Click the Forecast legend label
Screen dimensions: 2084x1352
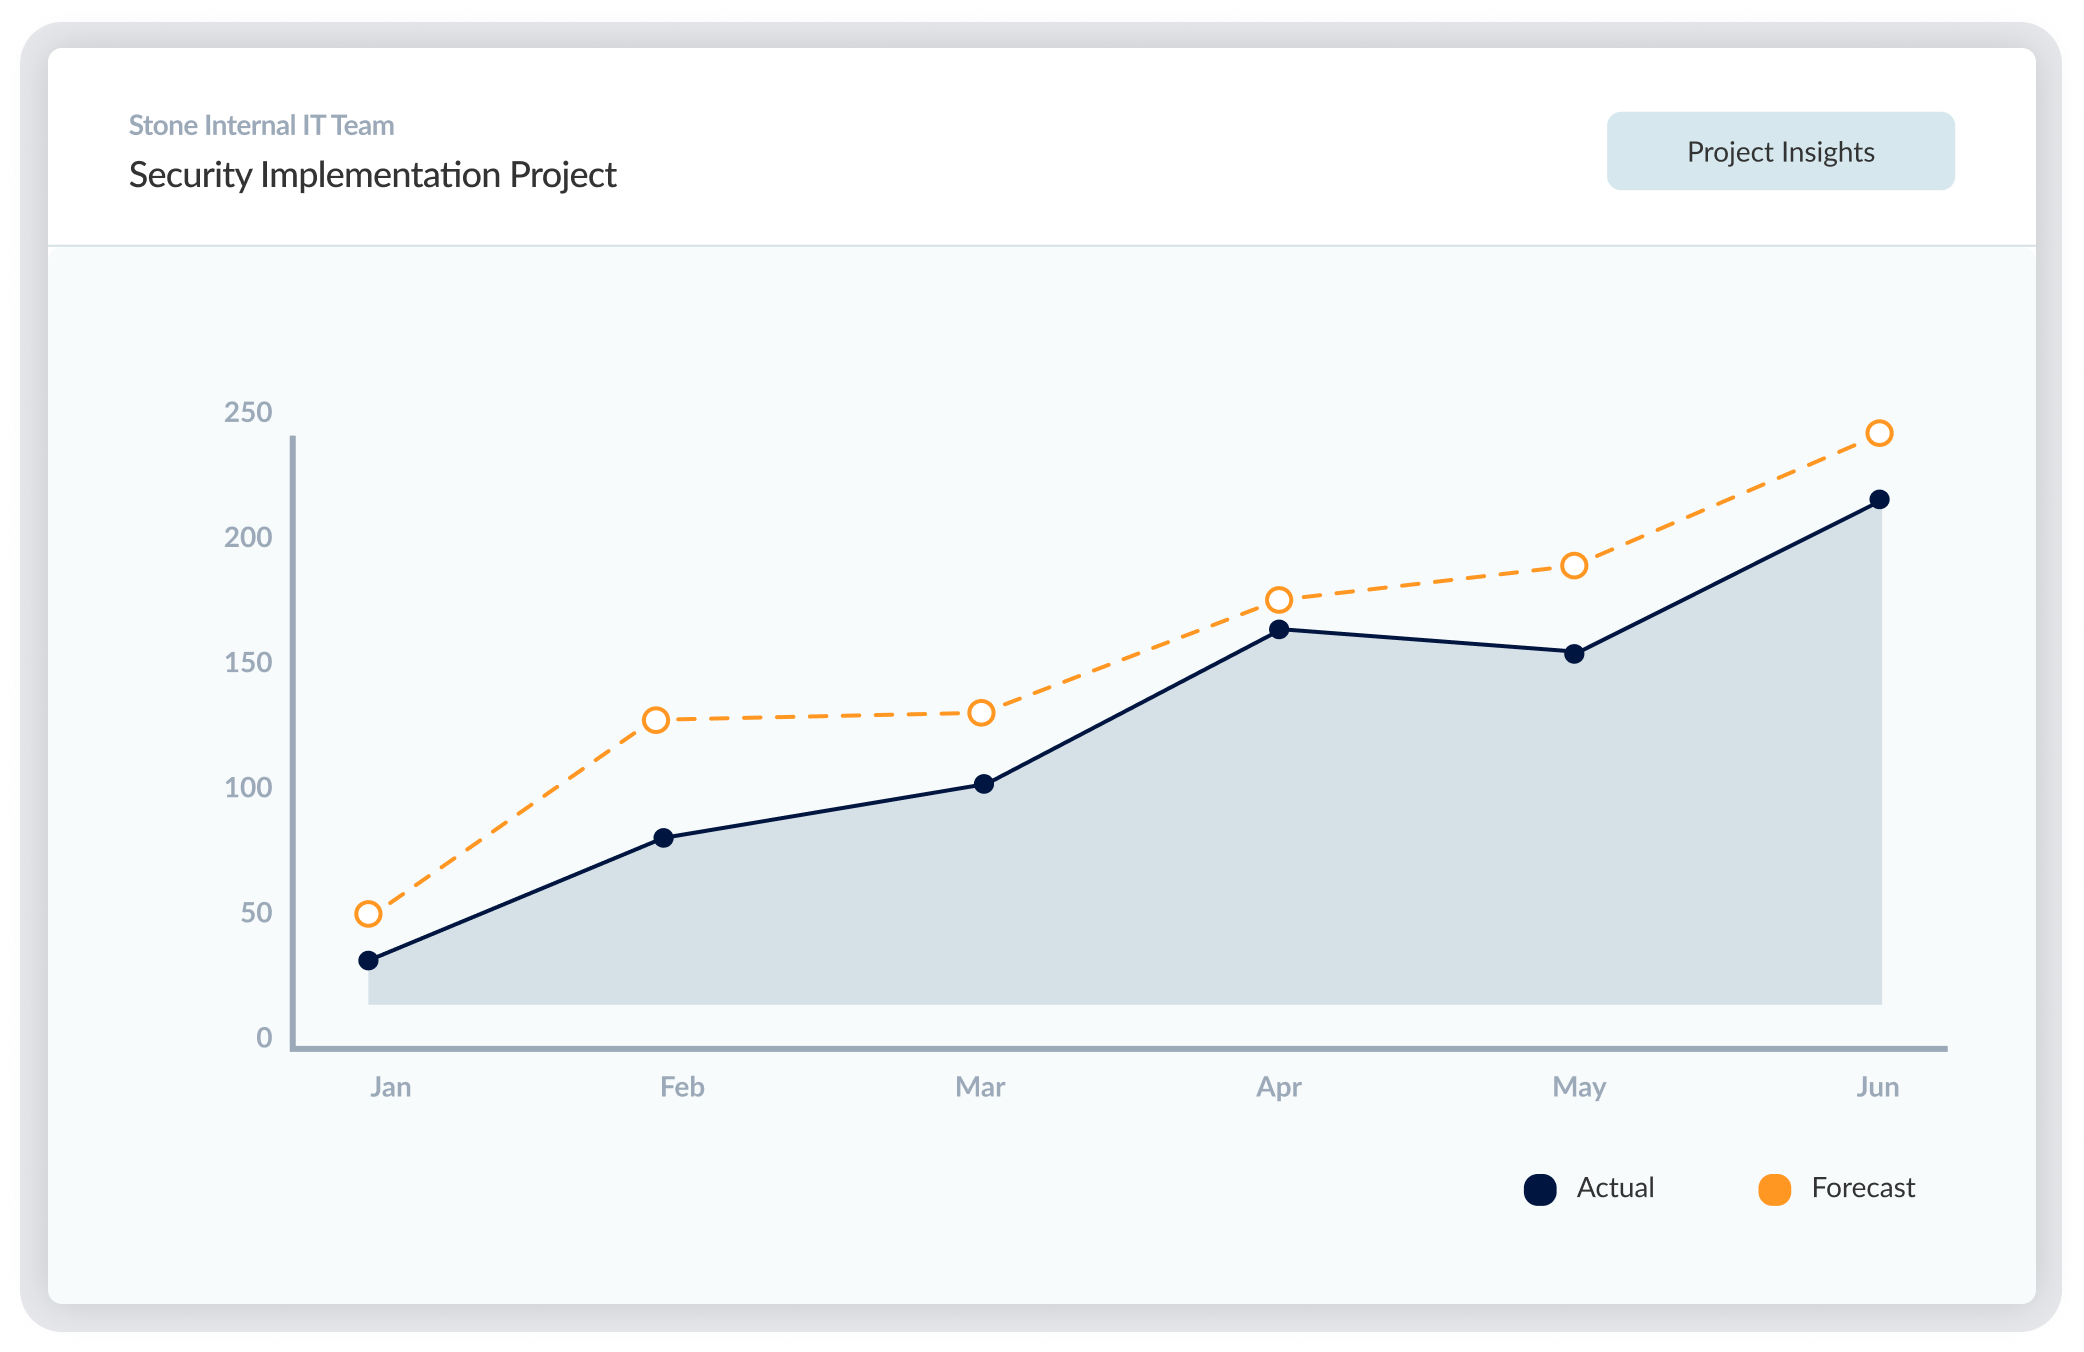coord(1862,1188)
